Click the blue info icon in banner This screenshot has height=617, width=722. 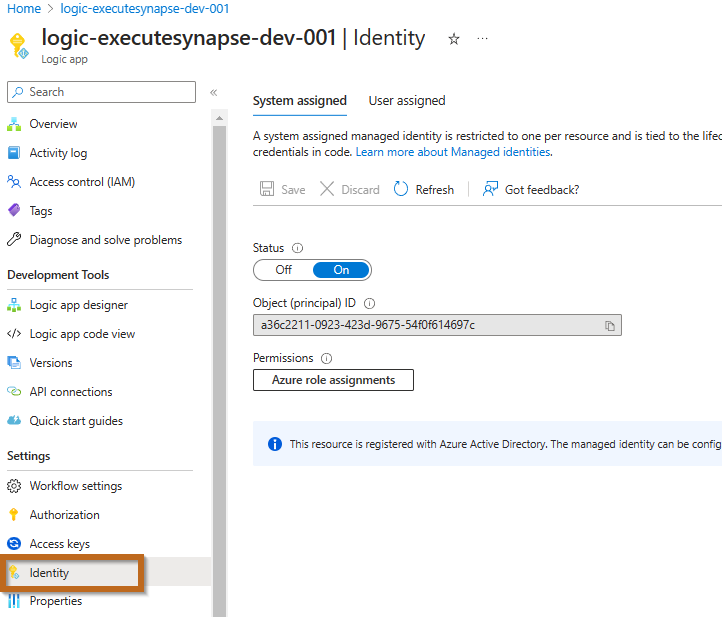(x=275, y=444)
